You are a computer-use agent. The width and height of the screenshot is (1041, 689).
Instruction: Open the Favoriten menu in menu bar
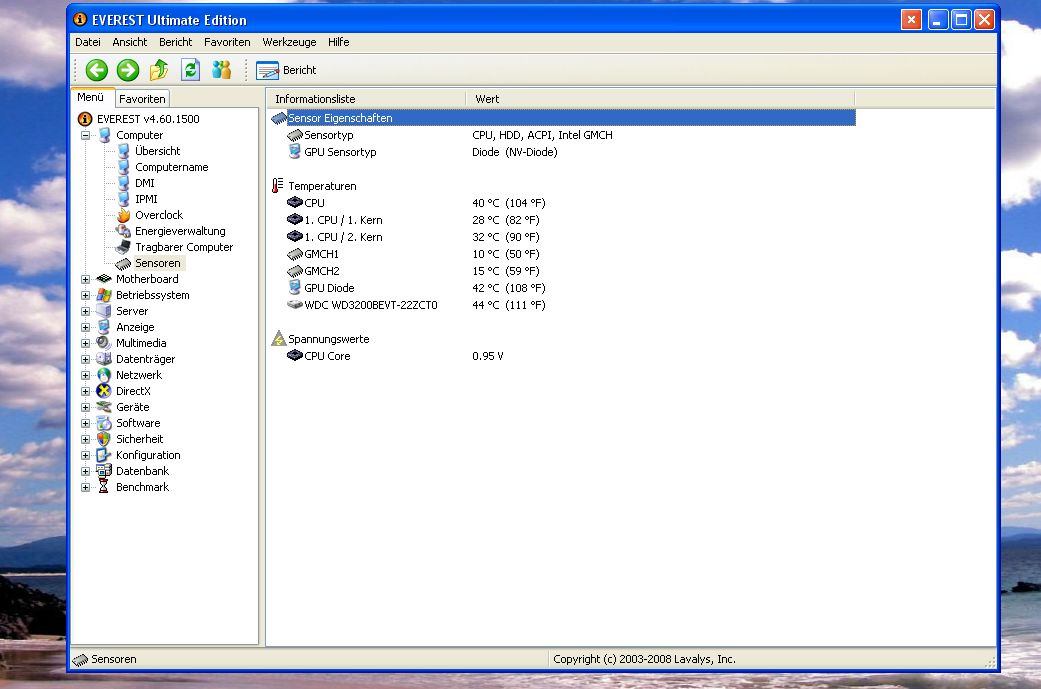(227, 42)
